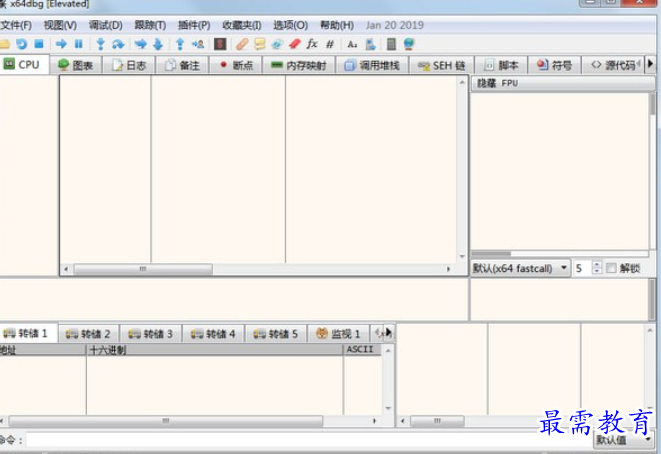Click the Execute till return icon
The width and height of the screenshot is (661, 454).
(x=180, y=44)
